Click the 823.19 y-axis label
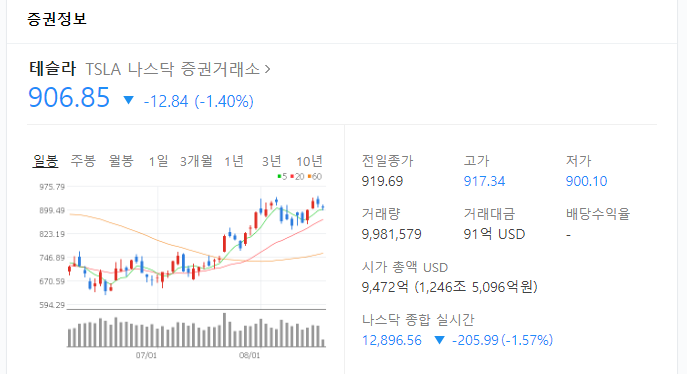Image resolution: width=687 pixels, height=374 pixels. 52,234
